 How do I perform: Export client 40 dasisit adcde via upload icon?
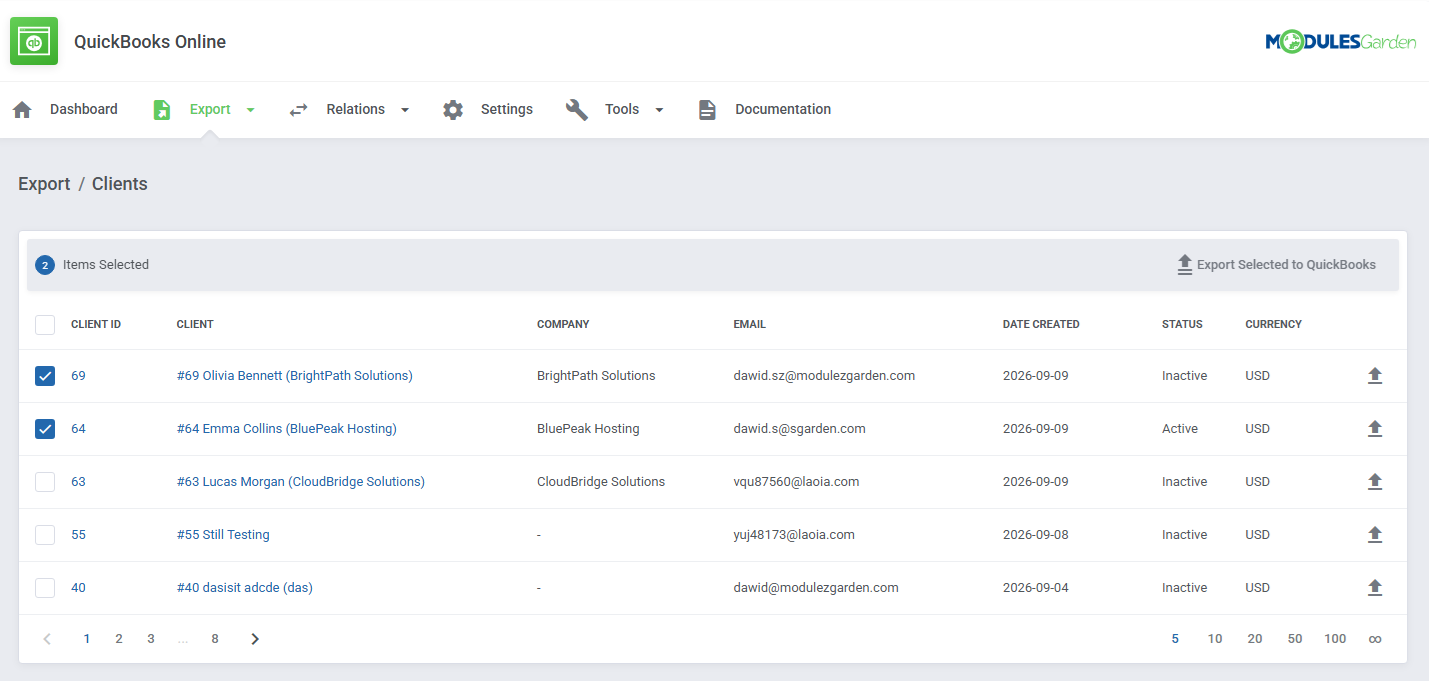point(1375,588)
